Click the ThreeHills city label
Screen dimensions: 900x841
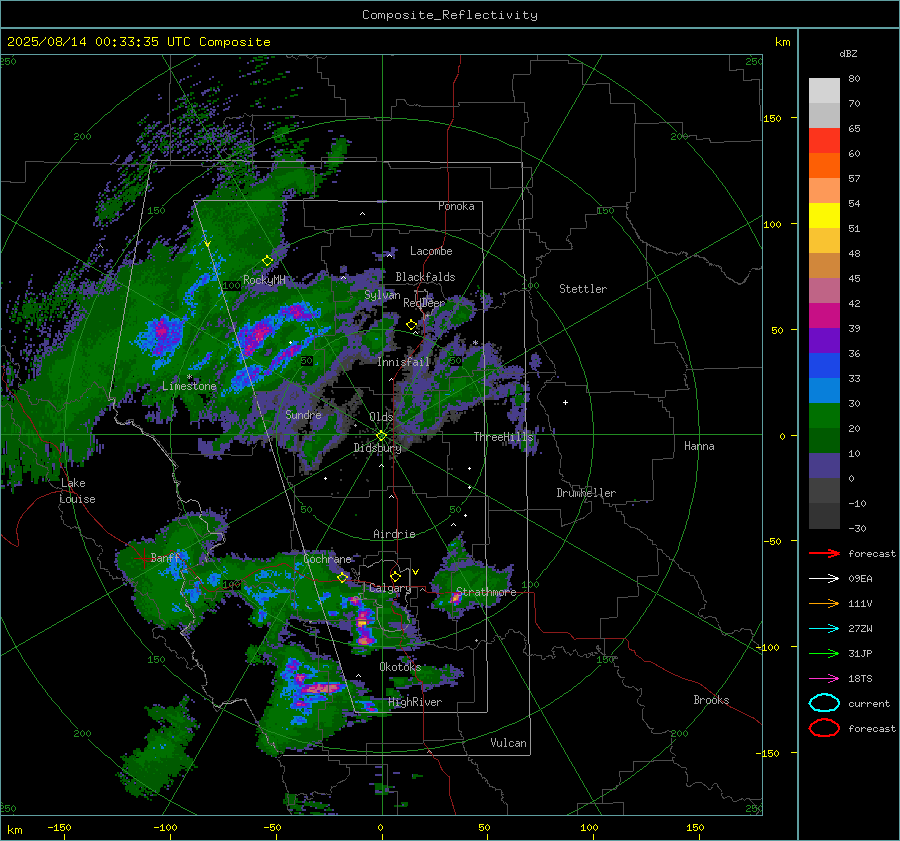point(503,437)
